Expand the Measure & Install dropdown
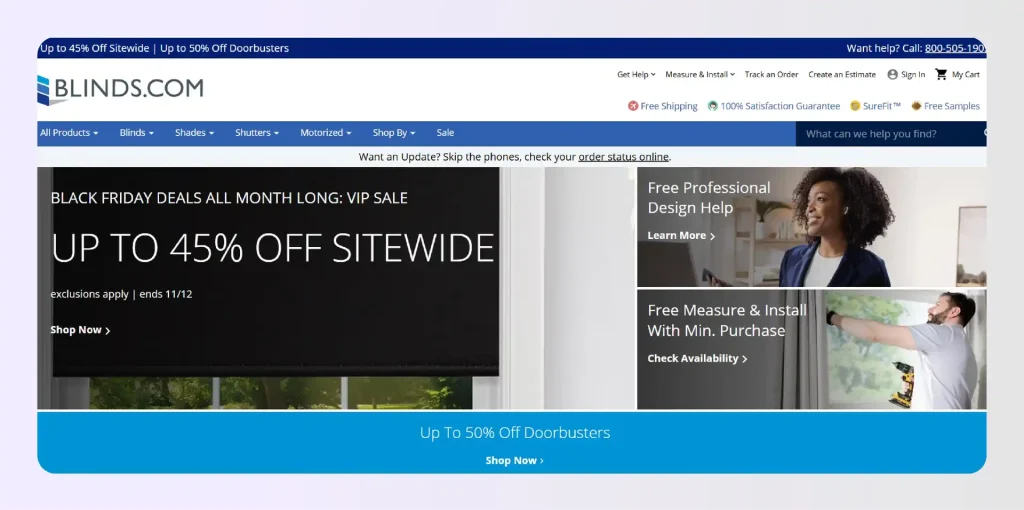 [699, 74]
